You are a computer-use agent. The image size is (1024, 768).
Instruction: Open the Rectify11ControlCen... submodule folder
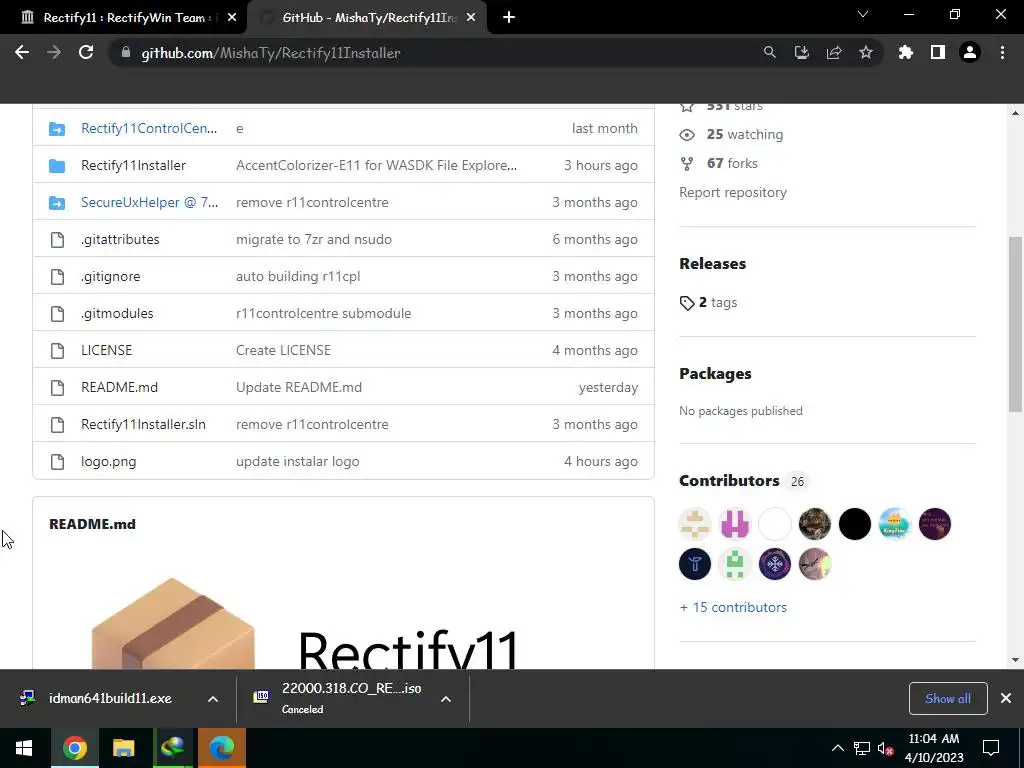[x=149, y=129]
